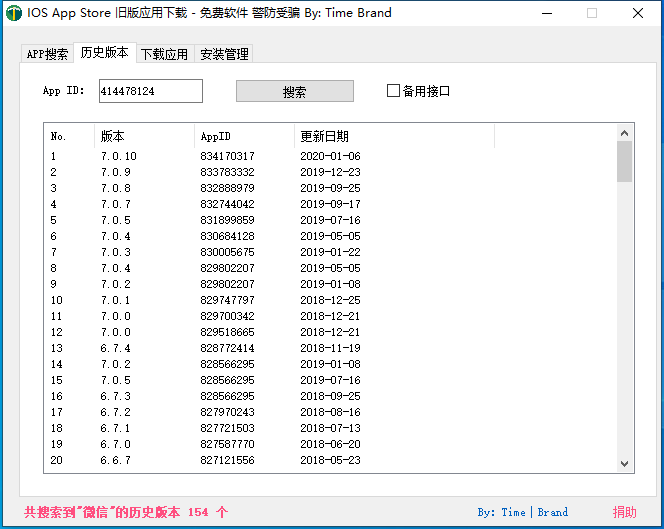Sort by the 版本 column header
The height and width of the screenshot is (529, 664).
click(144, 136)
